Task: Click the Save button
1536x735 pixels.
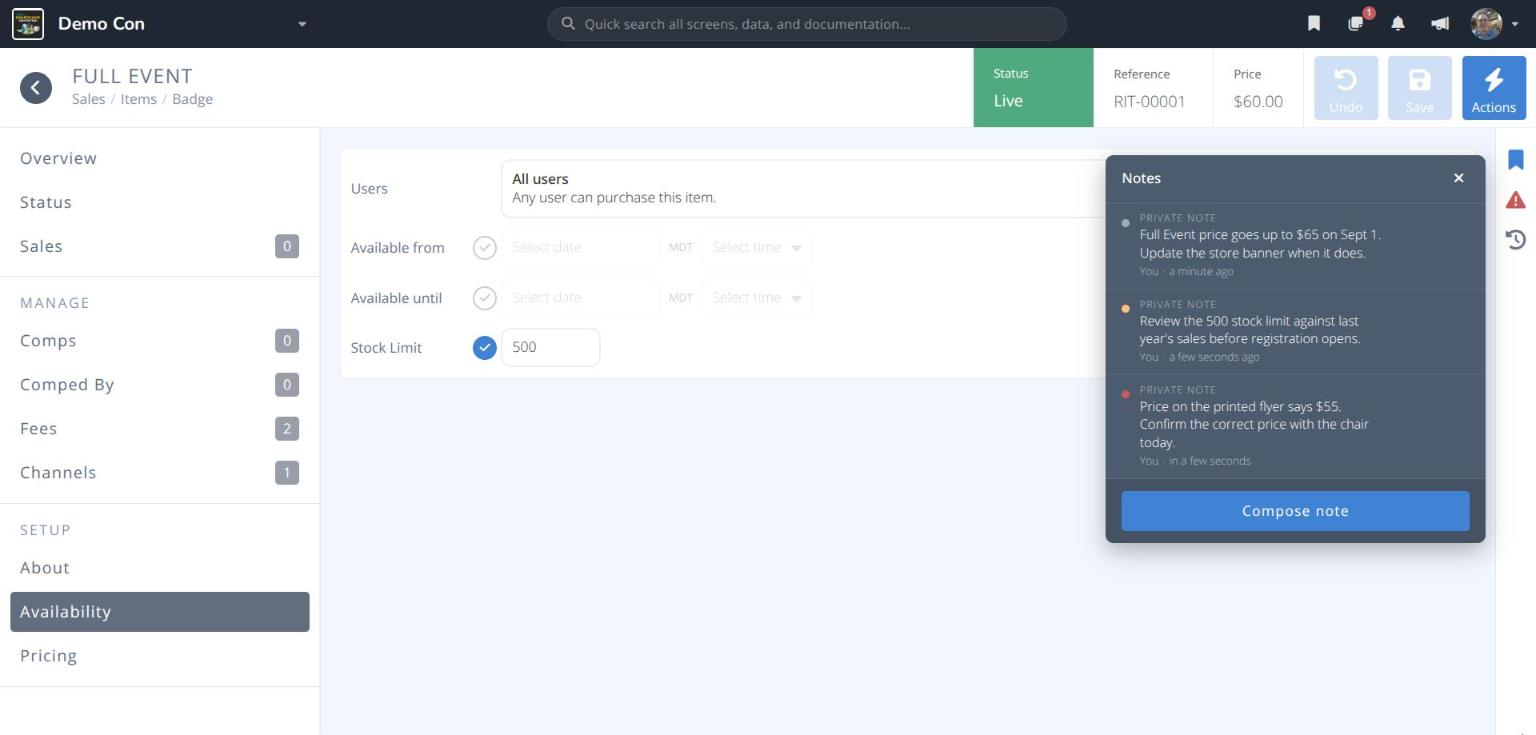Action: (x=1419, y=88)
